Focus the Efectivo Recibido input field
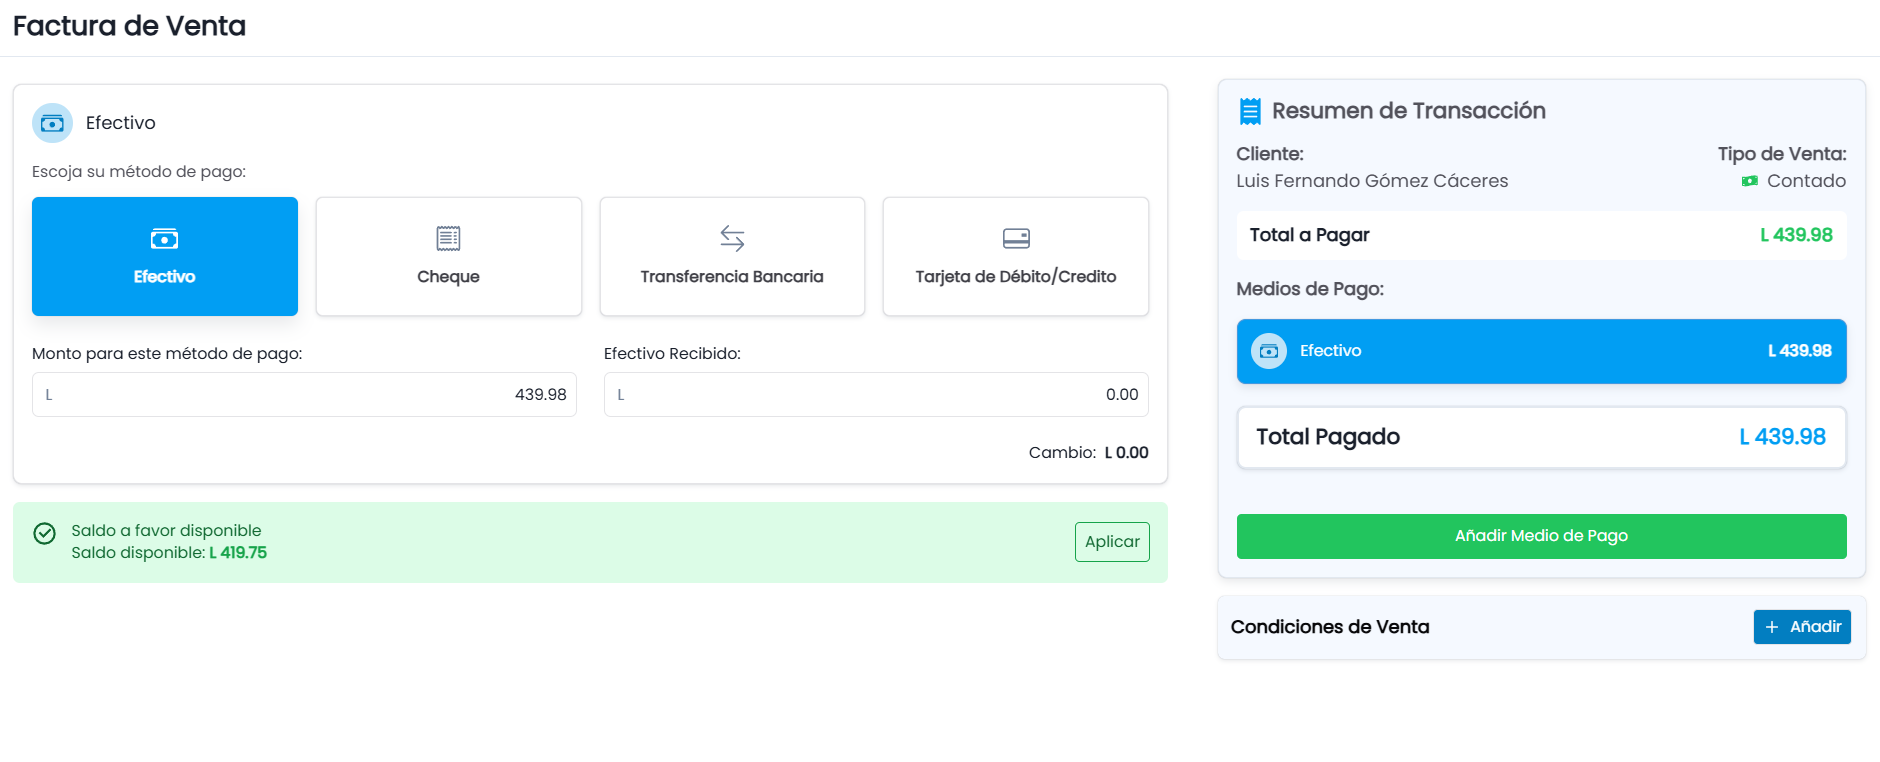 click(x=876, y=395)
